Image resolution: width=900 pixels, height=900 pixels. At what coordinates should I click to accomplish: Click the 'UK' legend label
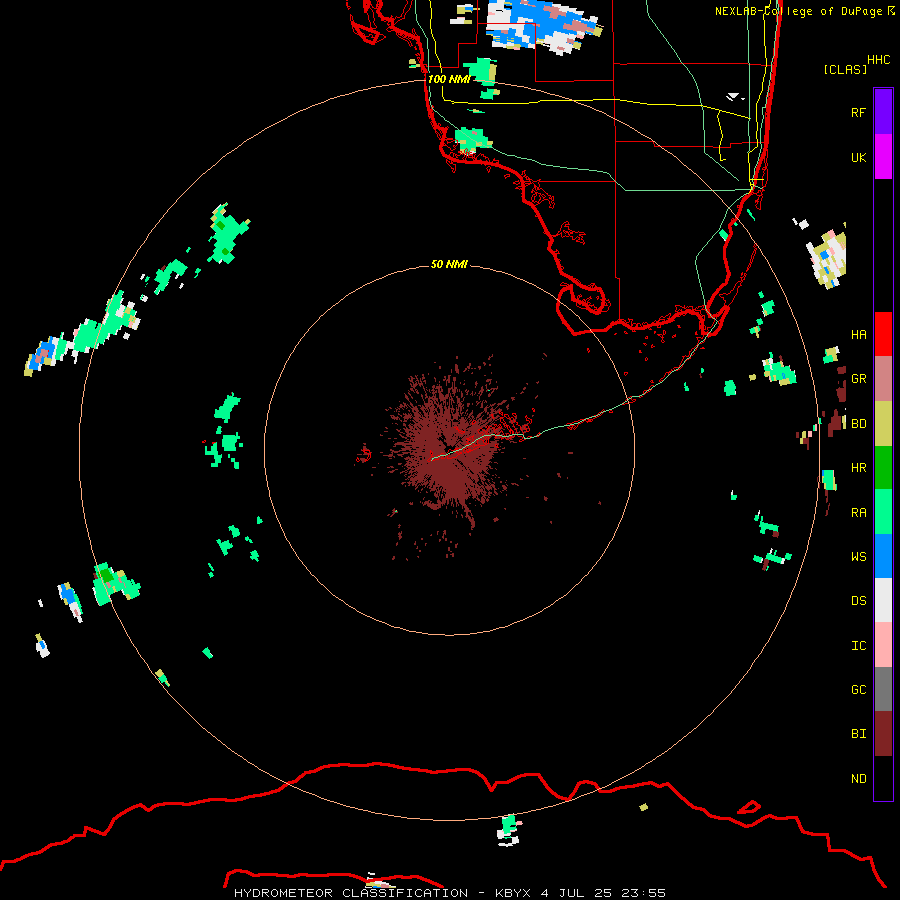pos(858,157)
